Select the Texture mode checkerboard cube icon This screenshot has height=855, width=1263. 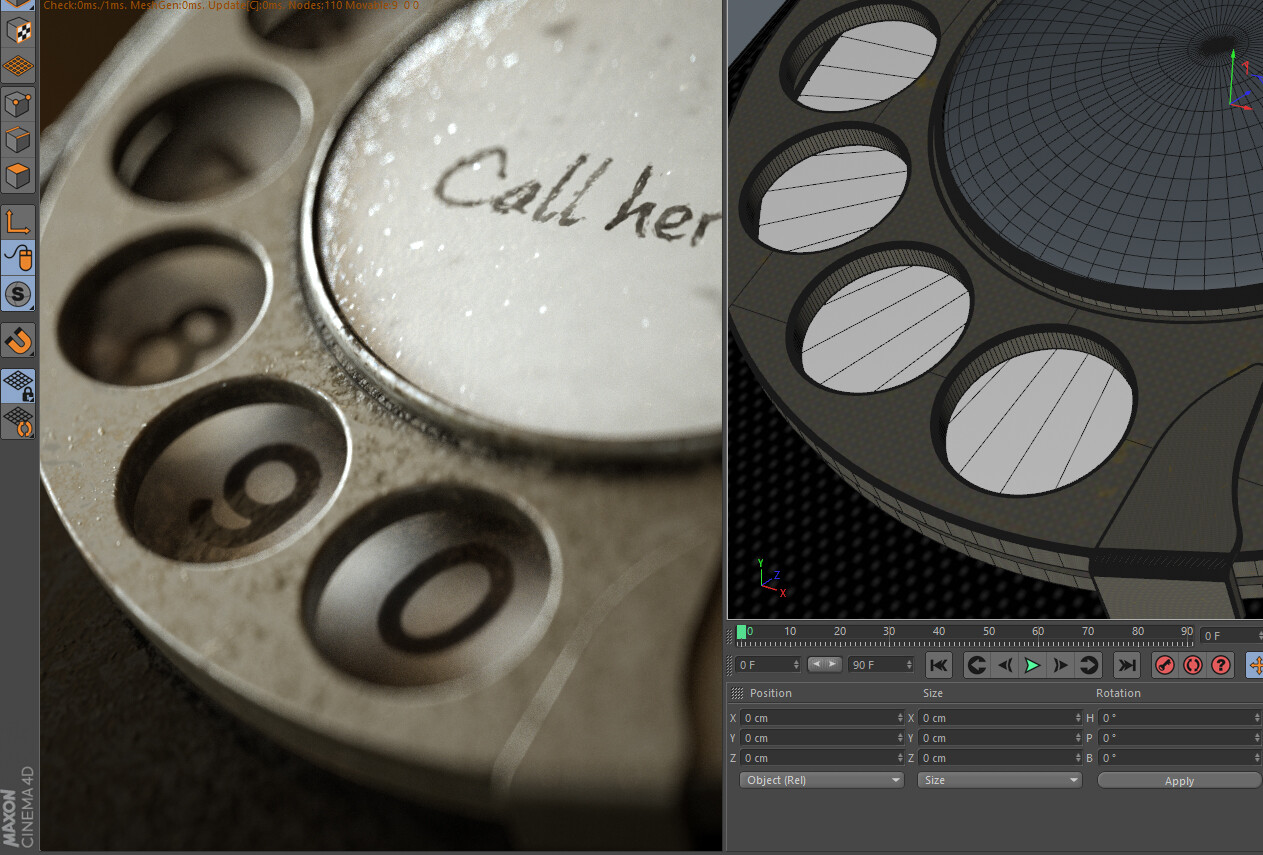click(19, 31)
